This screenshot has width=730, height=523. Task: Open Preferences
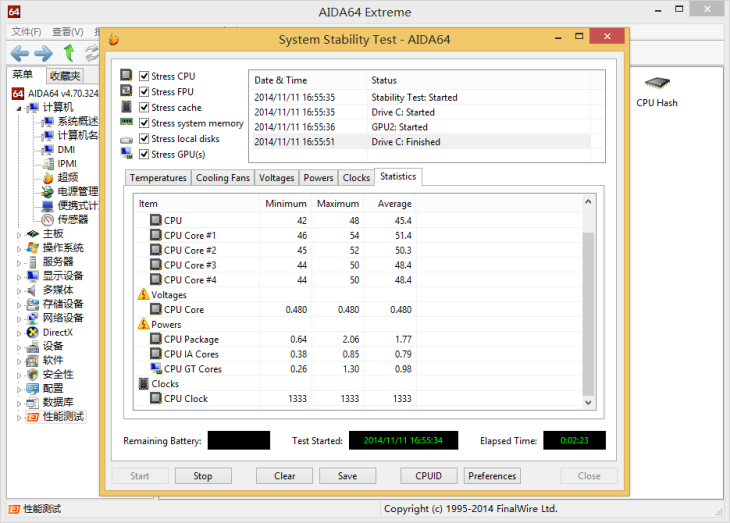(492, 475)
